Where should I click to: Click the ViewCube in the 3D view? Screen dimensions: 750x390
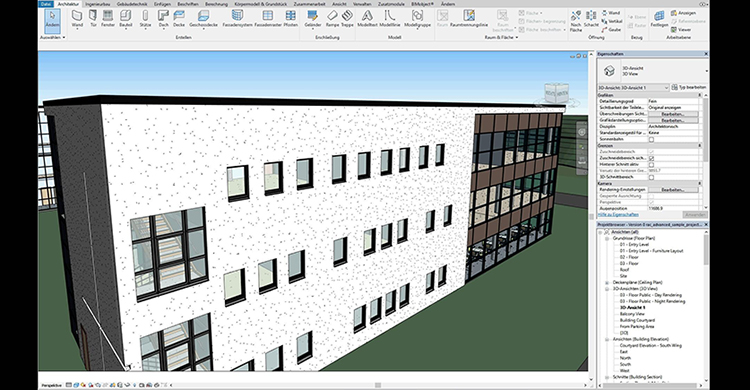coord(556,94)
